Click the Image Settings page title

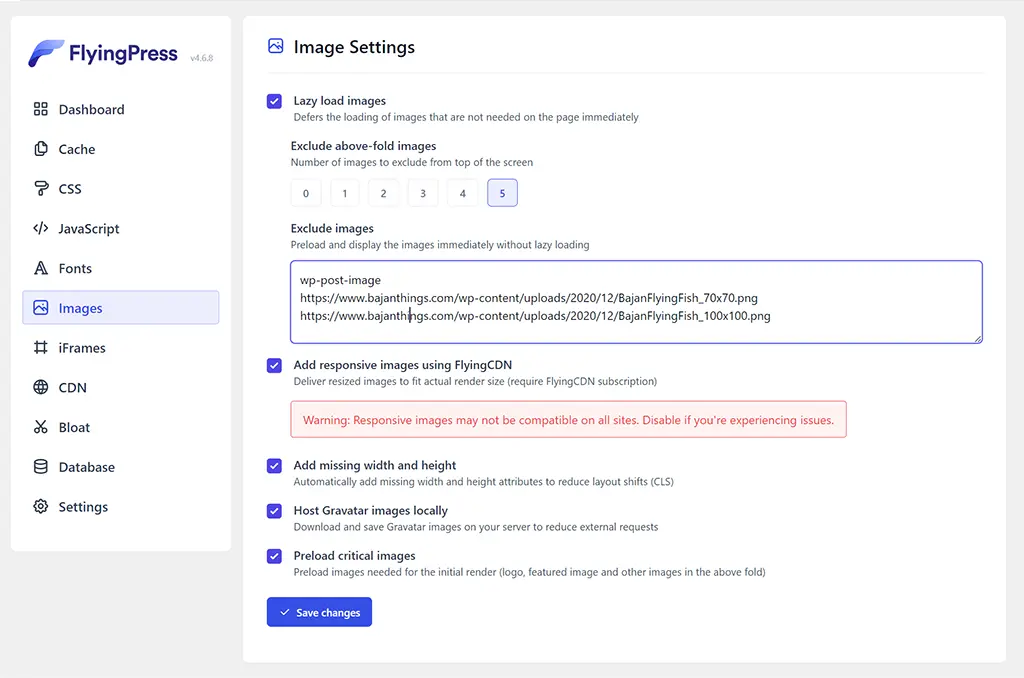click(354, 47)
